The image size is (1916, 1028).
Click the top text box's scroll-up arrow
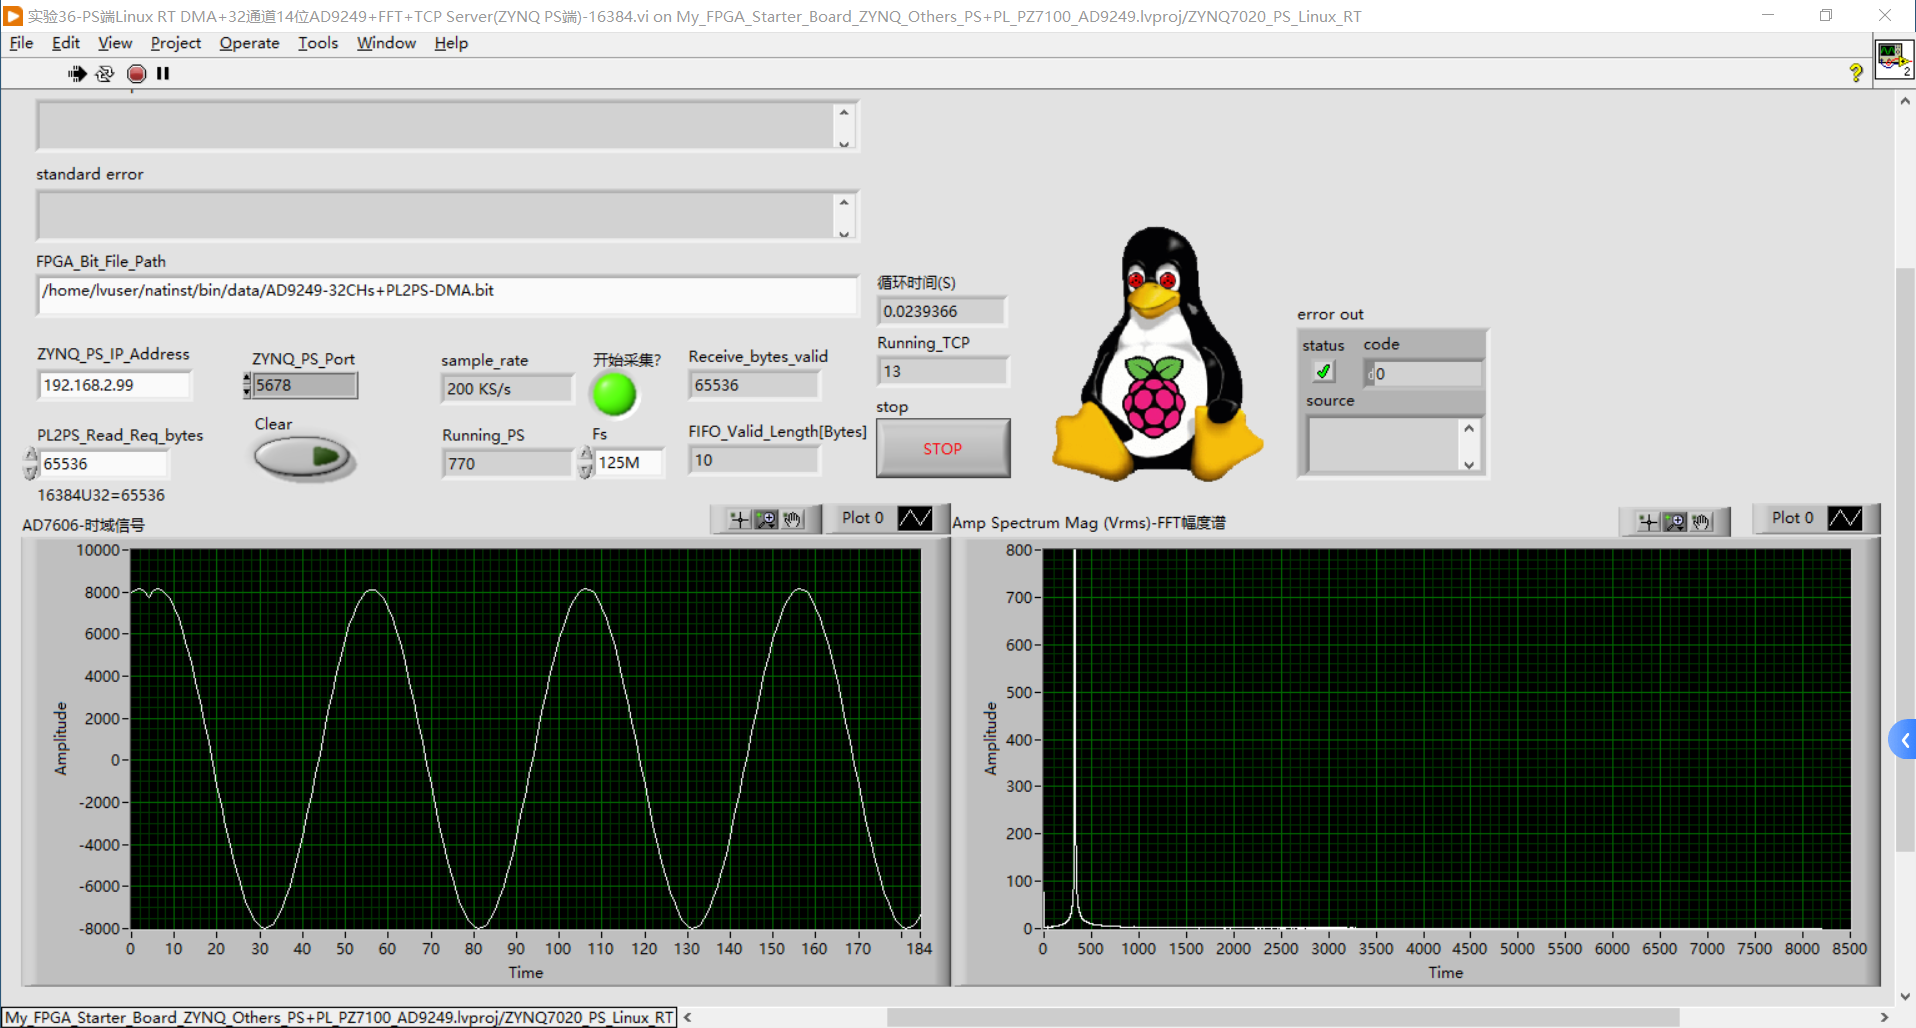pos(844,112)
